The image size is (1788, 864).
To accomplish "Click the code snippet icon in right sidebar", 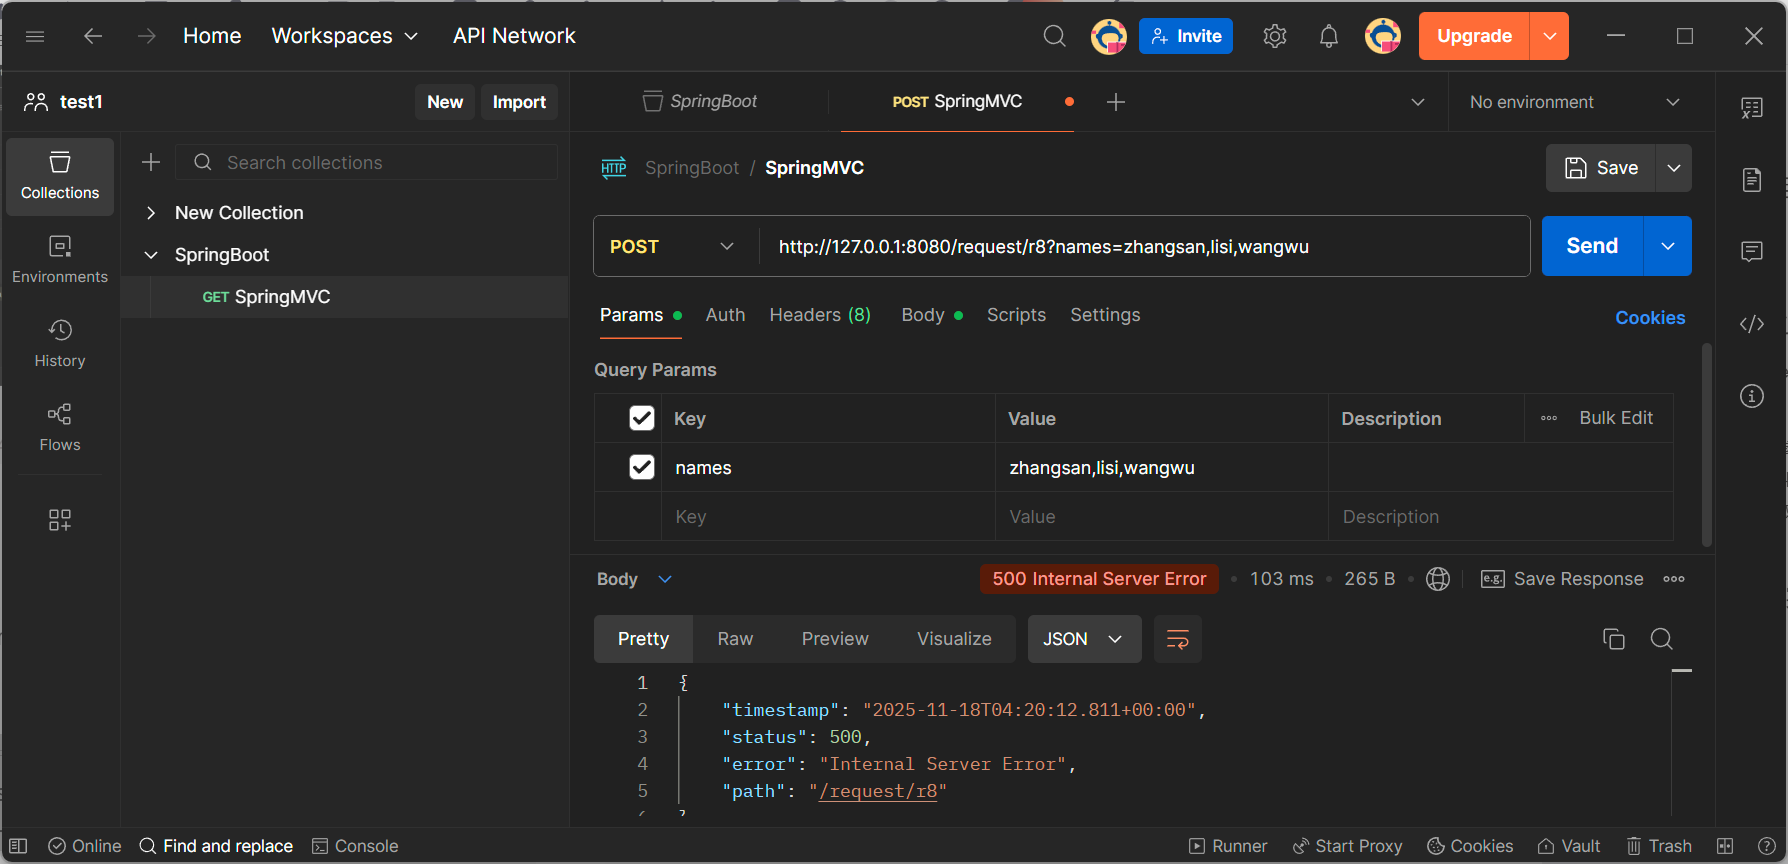I will pos(1751,324).
